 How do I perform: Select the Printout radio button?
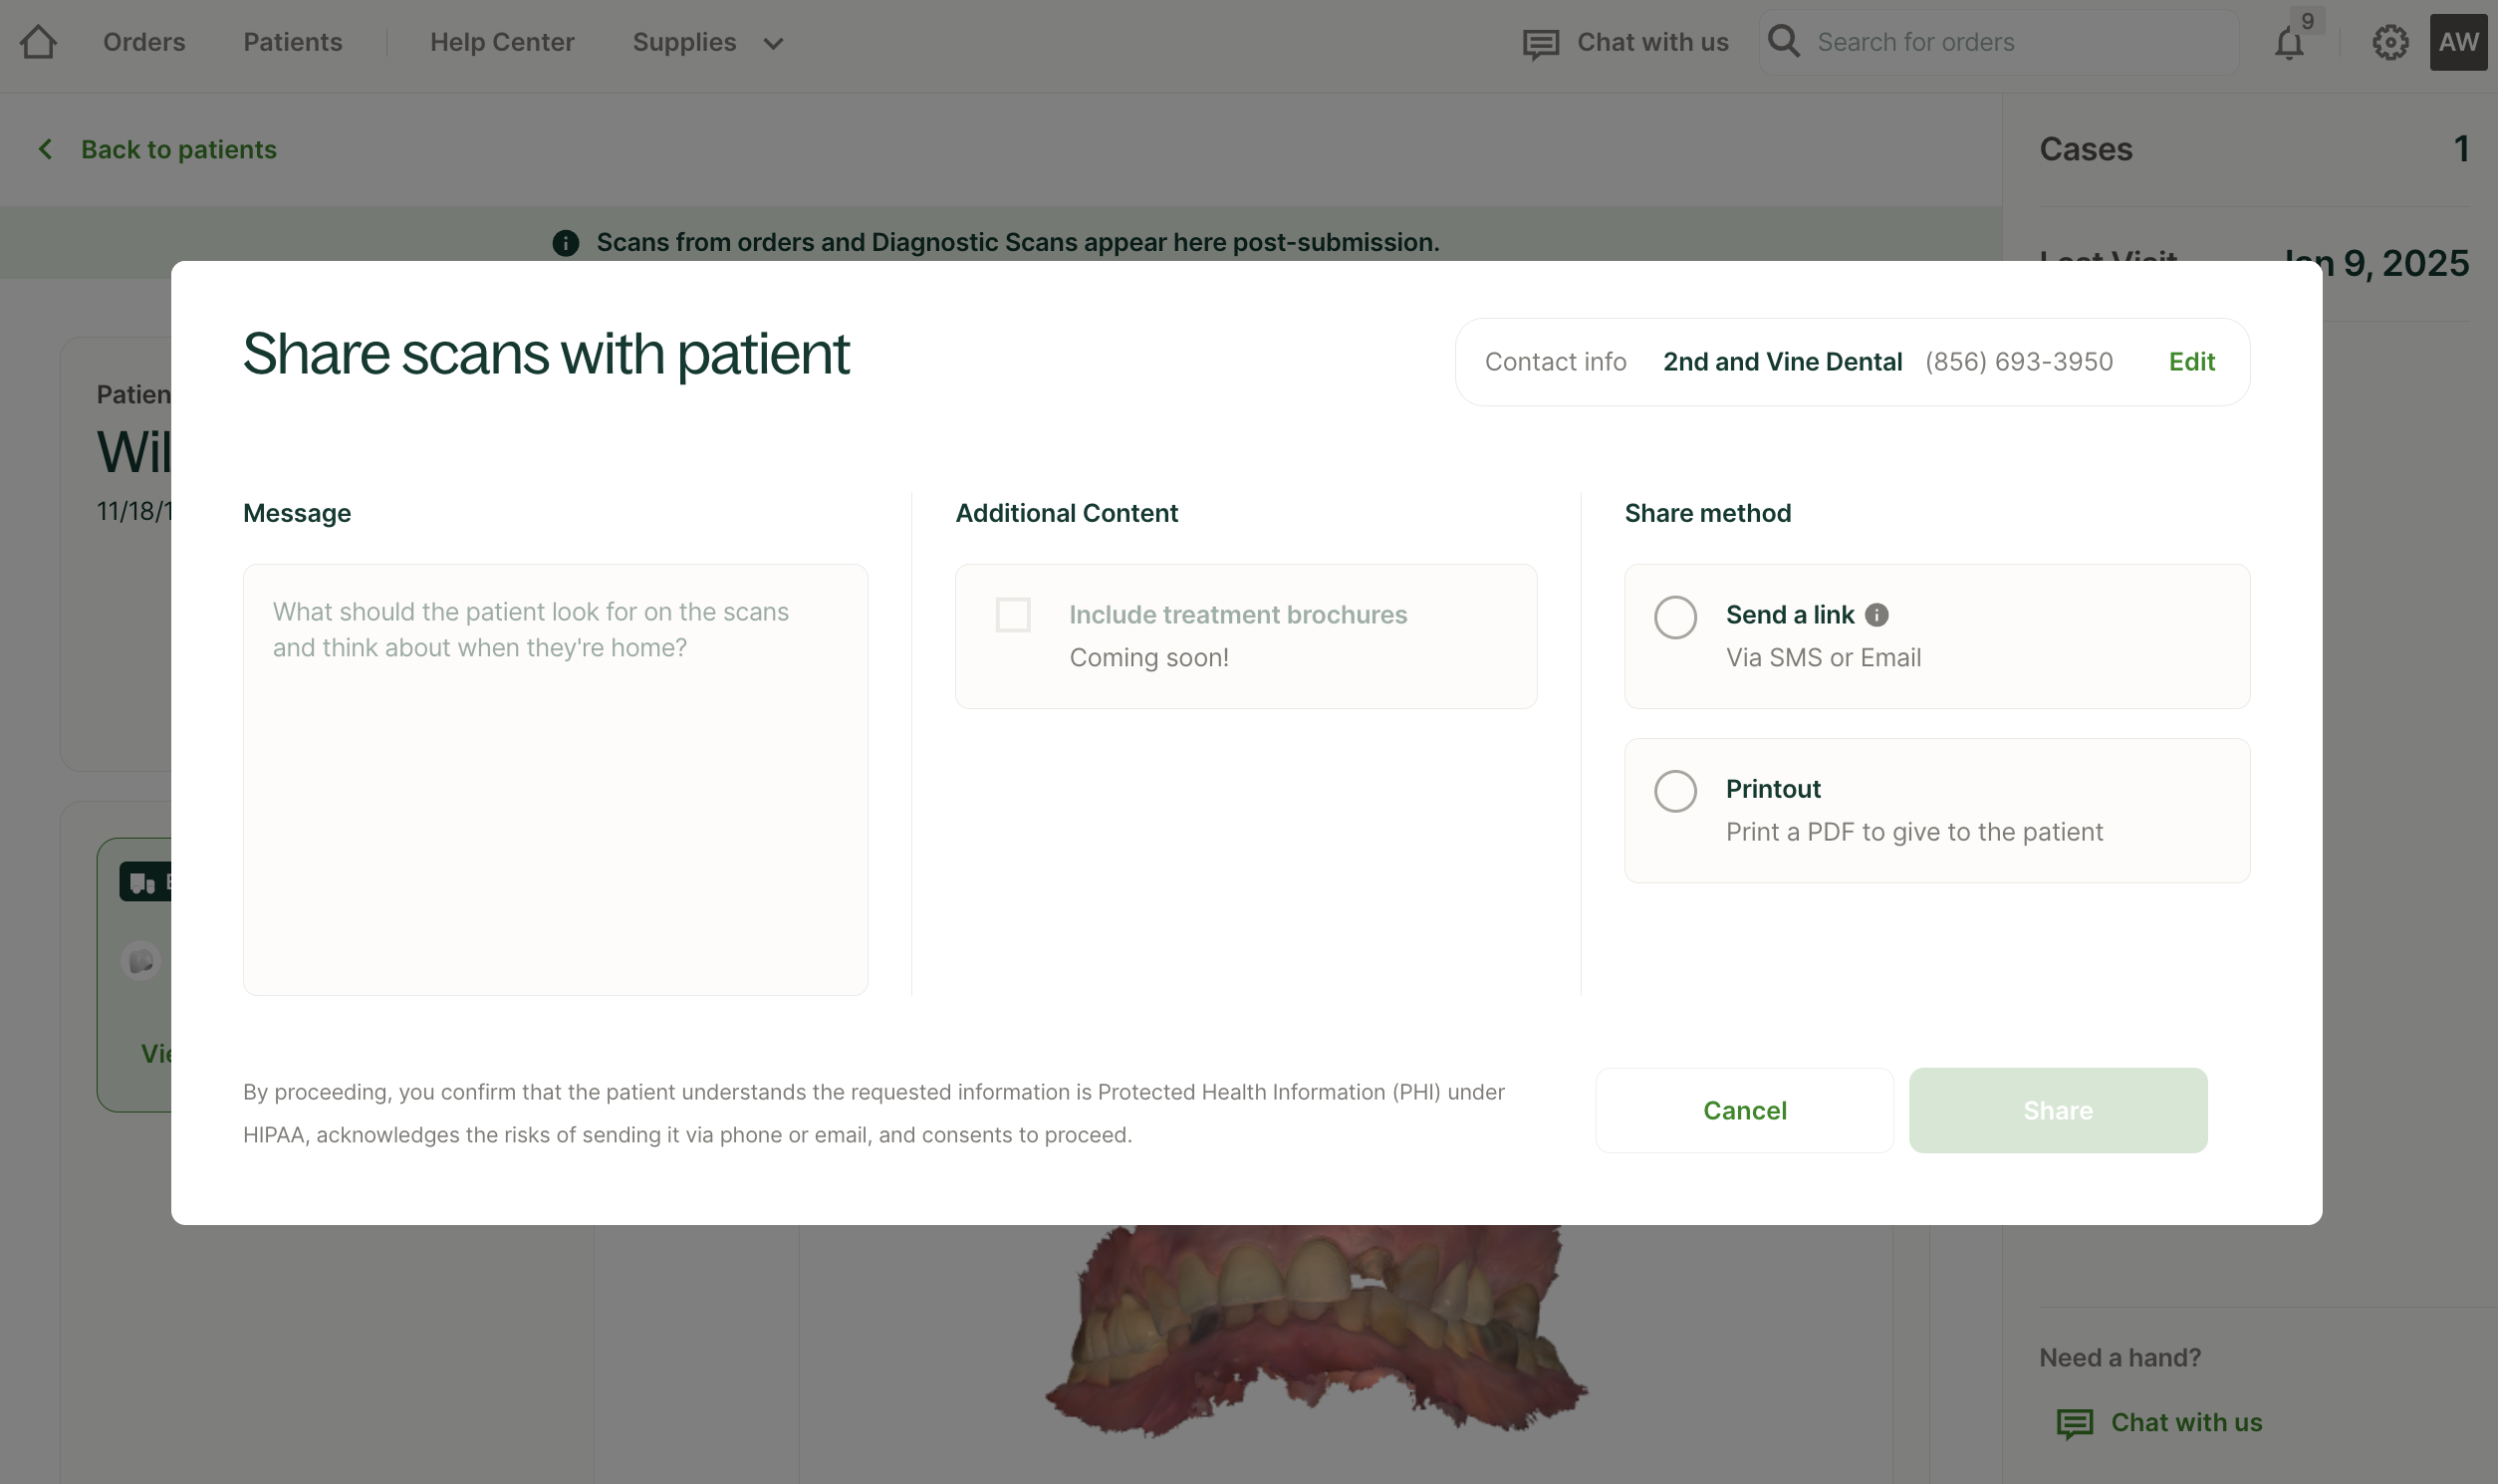click(x=1675, y=791)
